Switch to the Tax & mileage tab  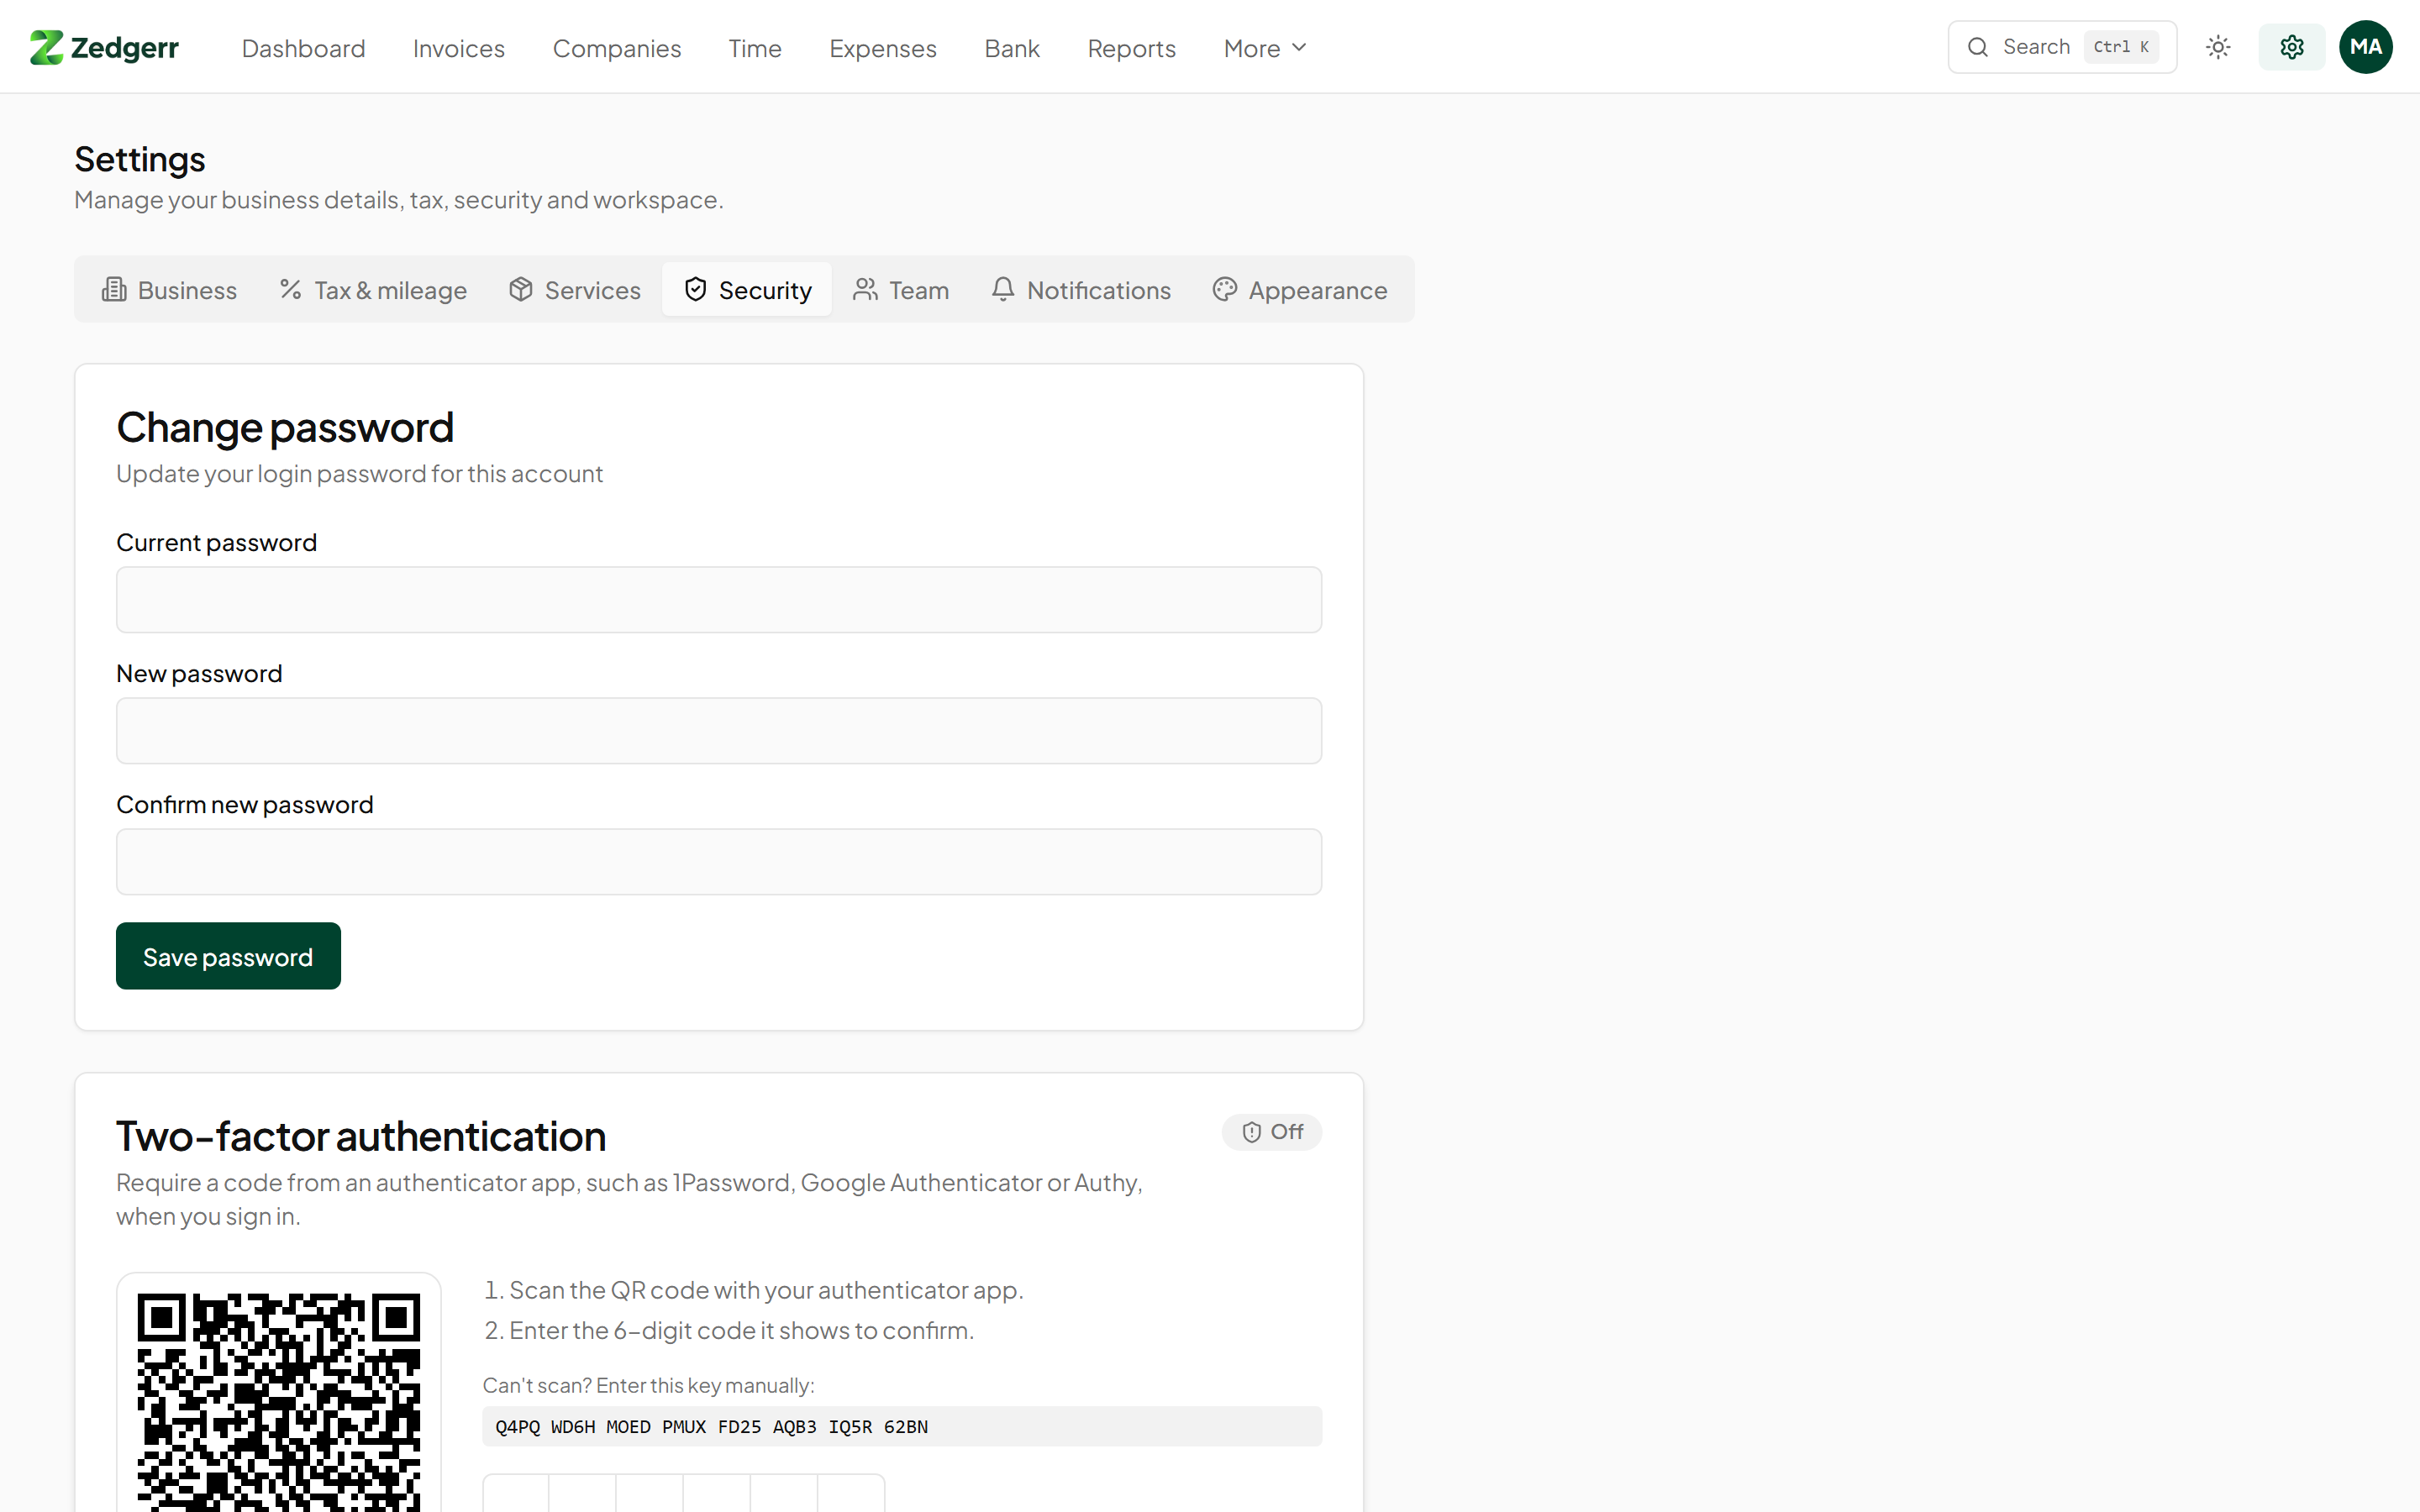[x=373, y=290]
